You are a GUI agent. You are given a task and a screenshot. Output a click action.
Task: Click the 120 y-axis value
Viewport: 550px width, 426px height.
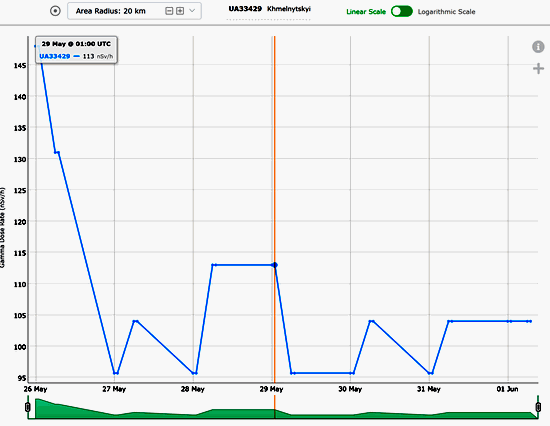20,222
